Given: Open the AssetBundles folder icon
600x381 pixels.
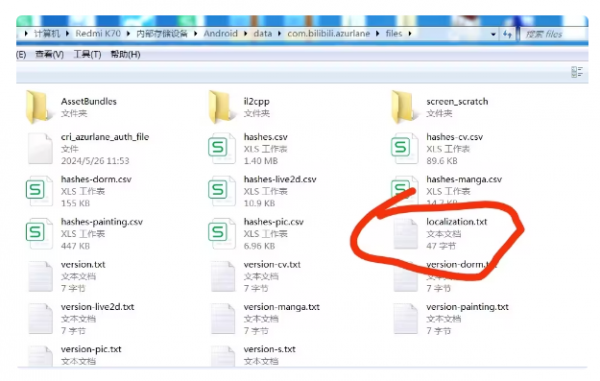Looking at the screenshot, I should [38, 107].
